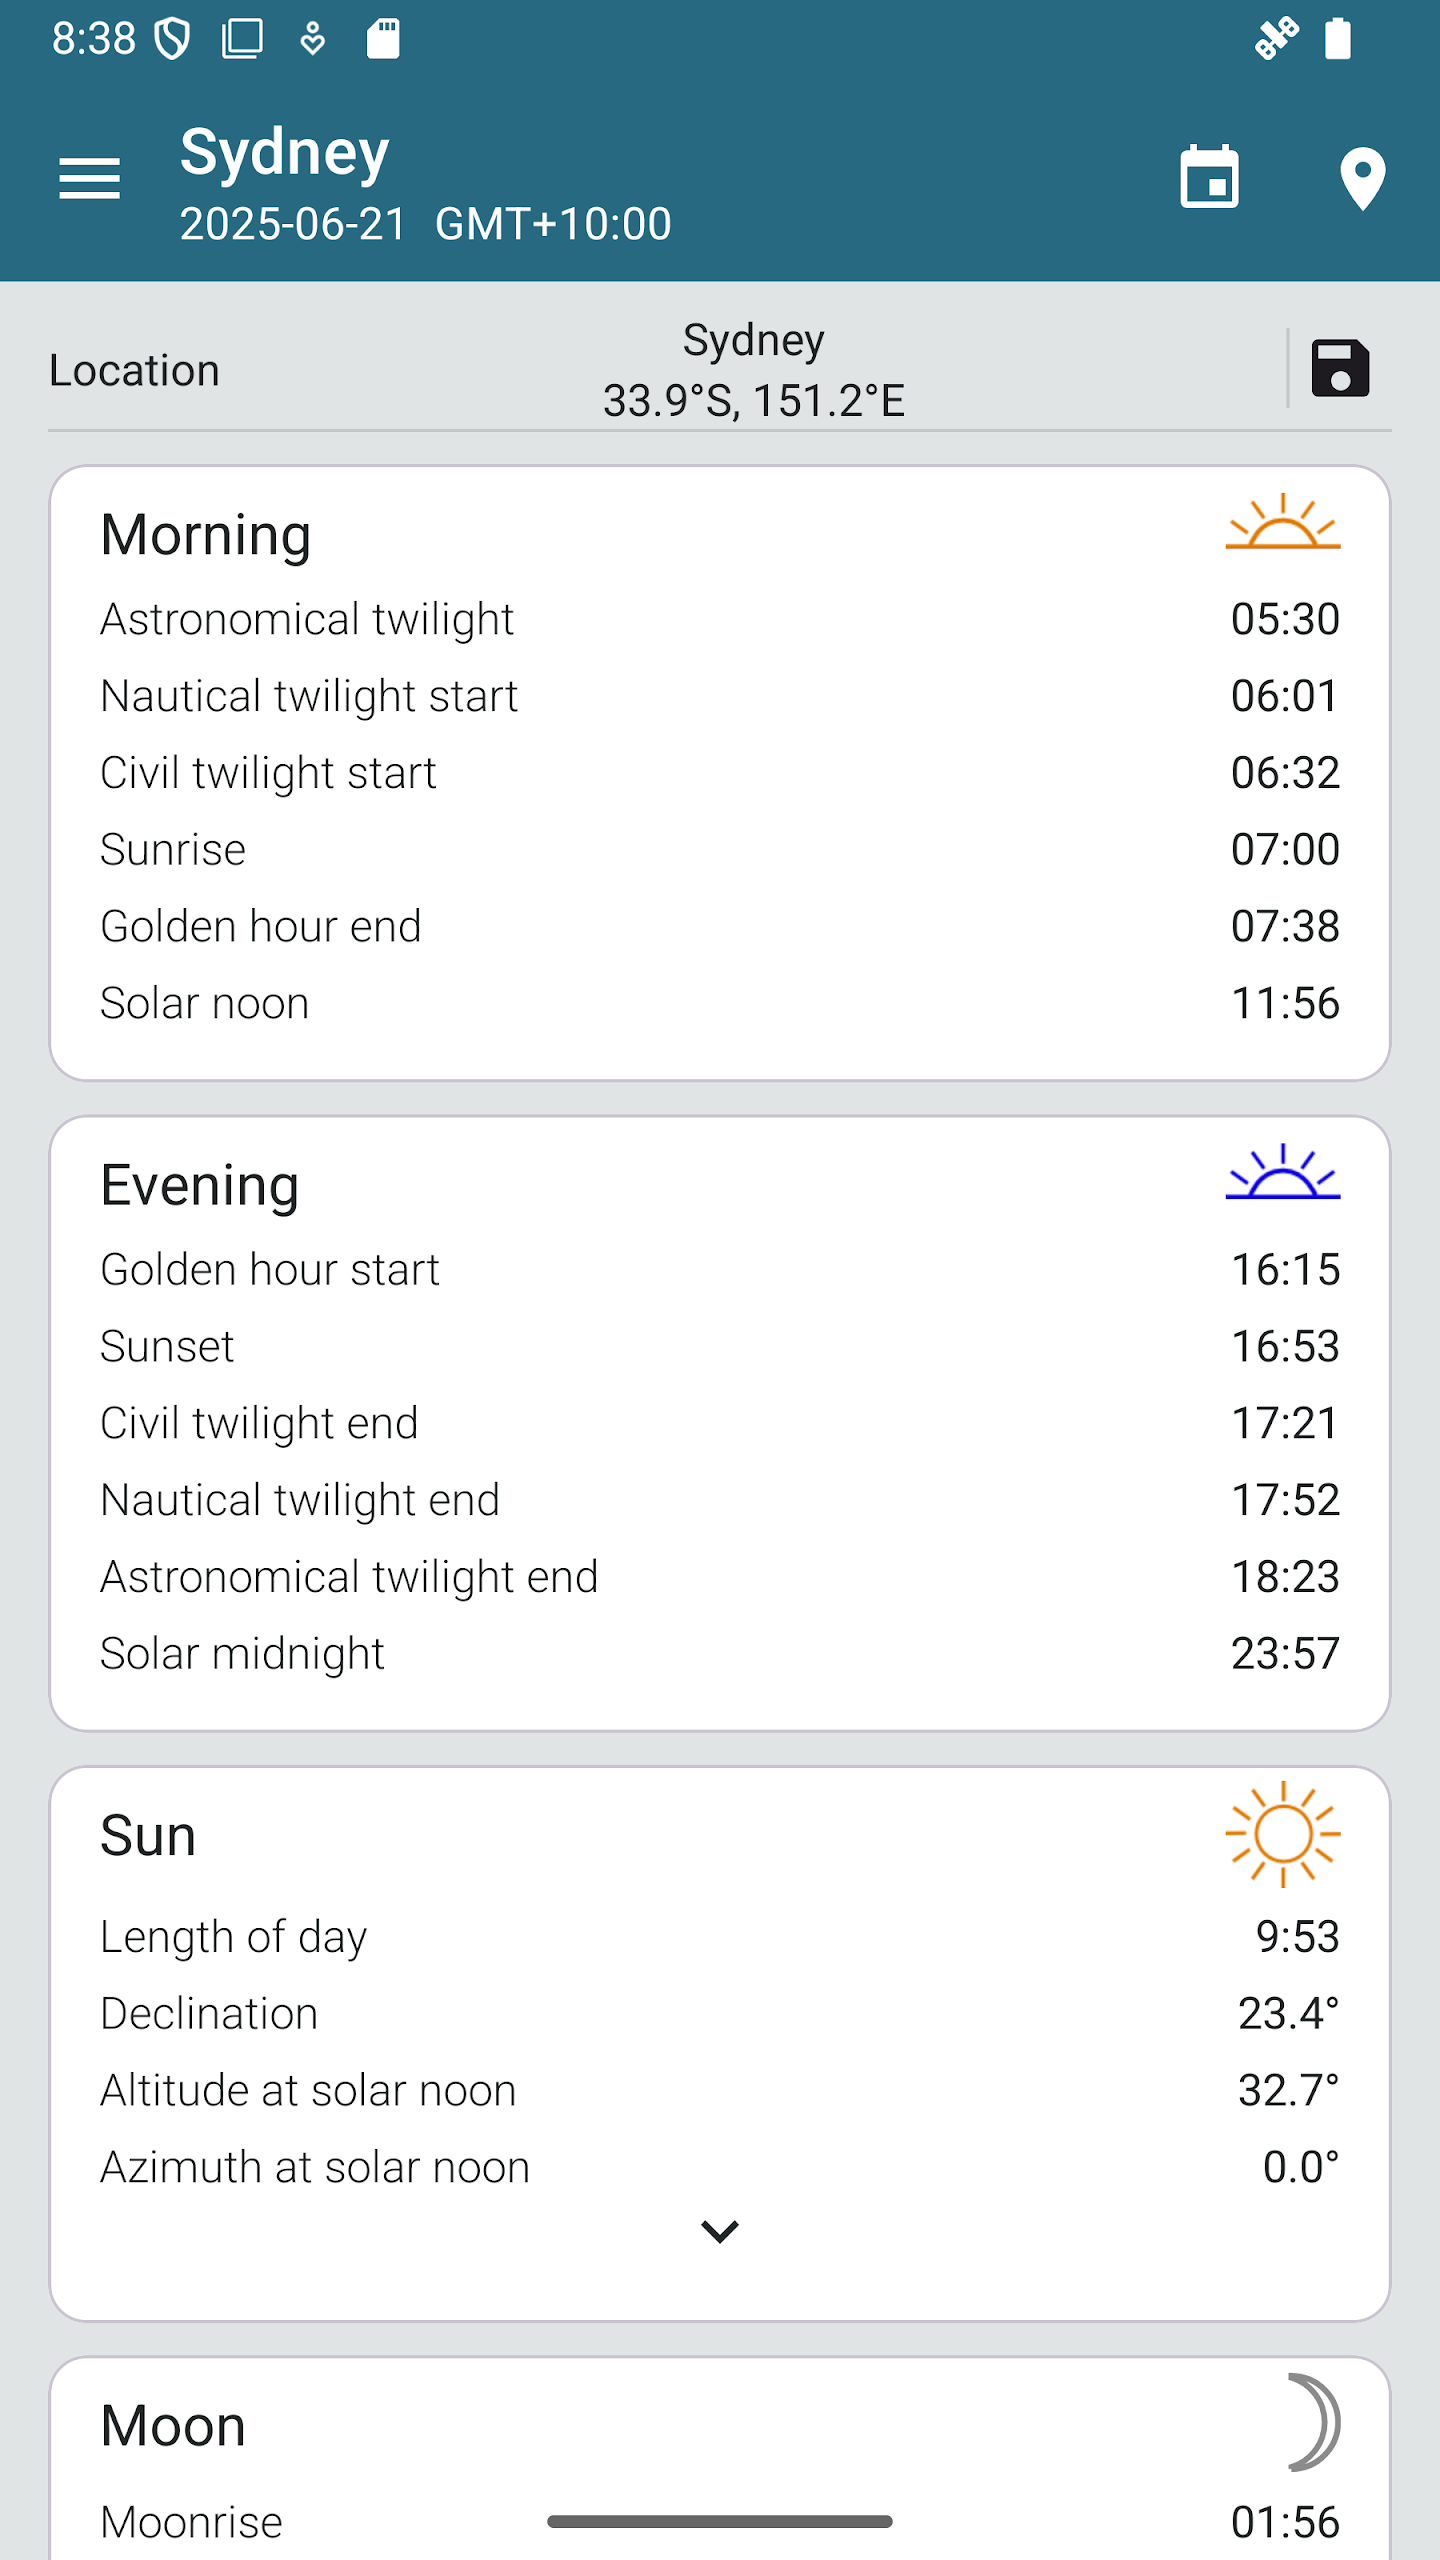Tap the blue sunset icon
1440x2560 pixels.
click(1283, 1172)
